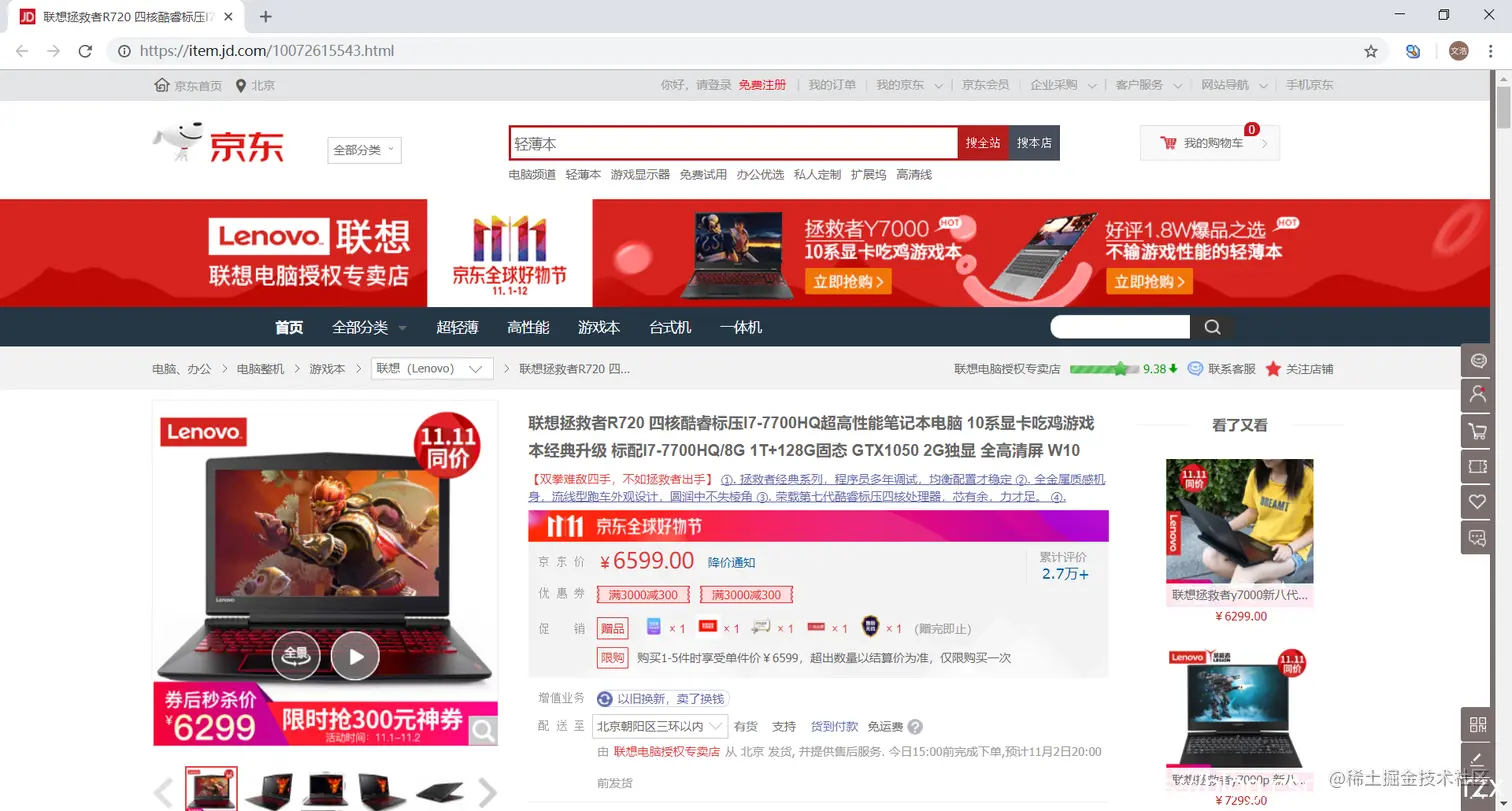Open the profile icon on the right sidebar

(1478, 395)
